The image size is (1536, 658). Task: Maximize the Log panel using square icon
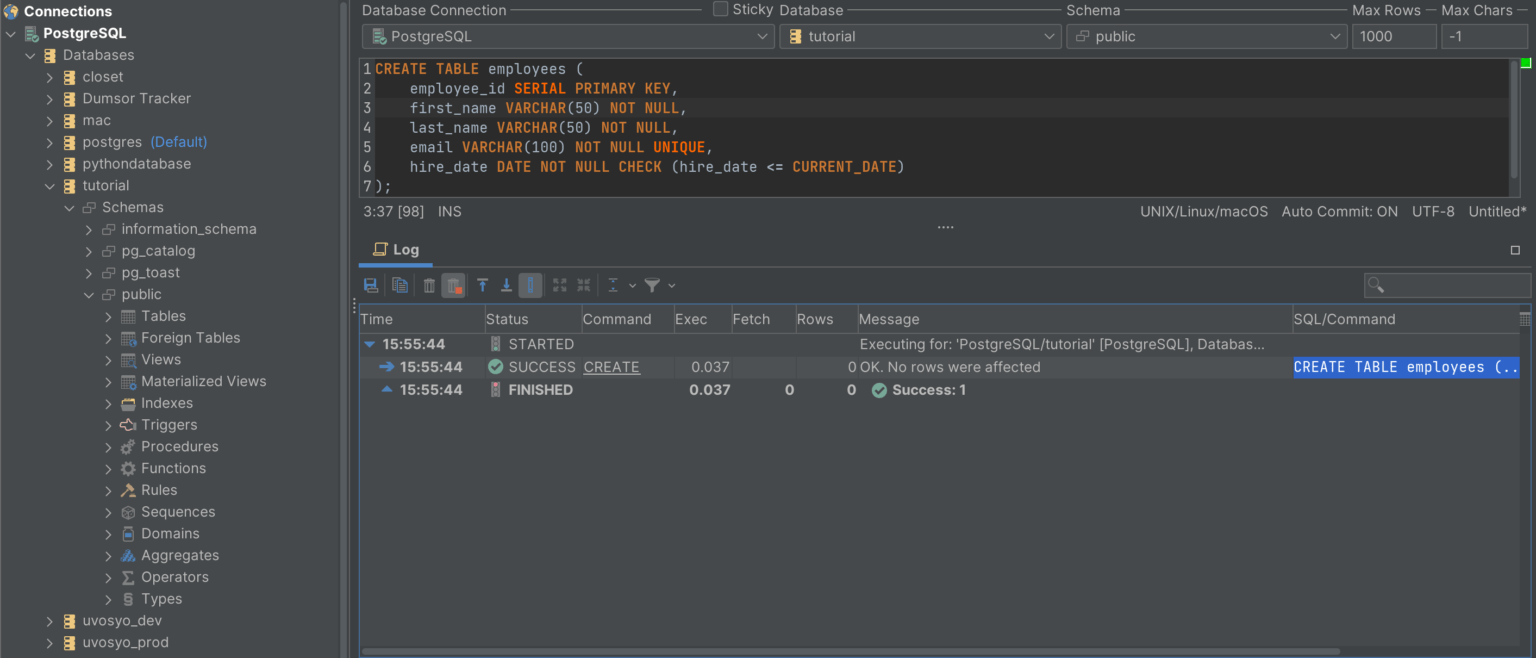point(1515,250)
